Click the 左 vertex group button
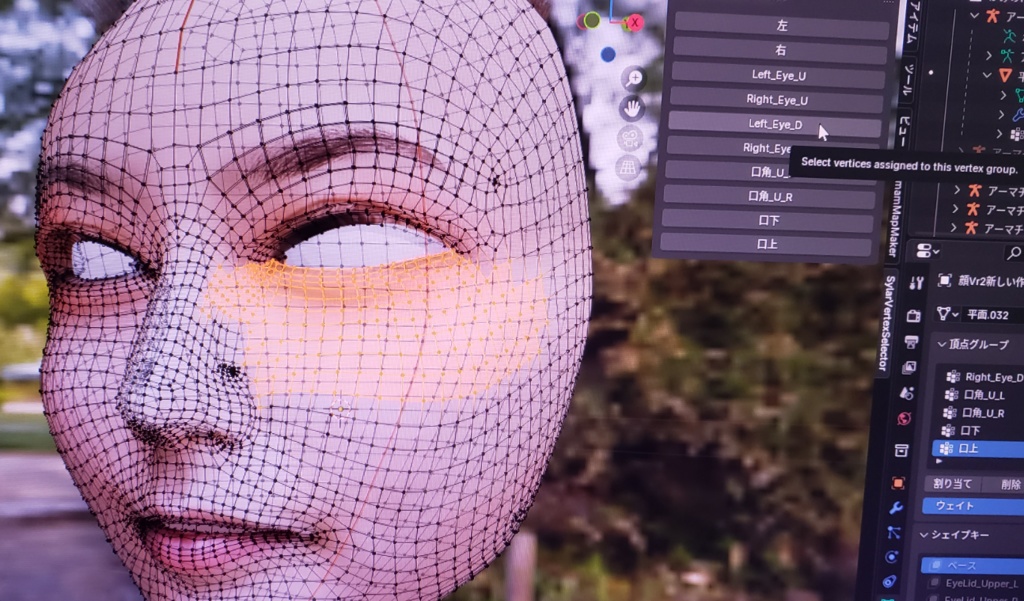Viewport: 1024px width, 601px height. pyautogui.click(x=782, y=26)
